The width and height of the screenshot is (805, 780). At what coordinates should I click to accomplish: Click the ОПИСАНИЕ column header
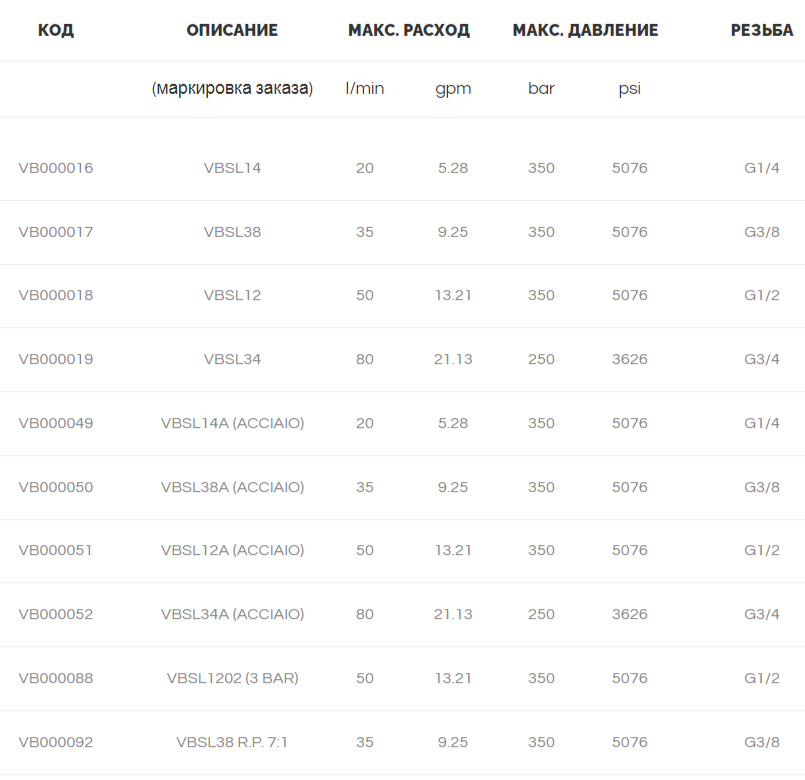232,30
